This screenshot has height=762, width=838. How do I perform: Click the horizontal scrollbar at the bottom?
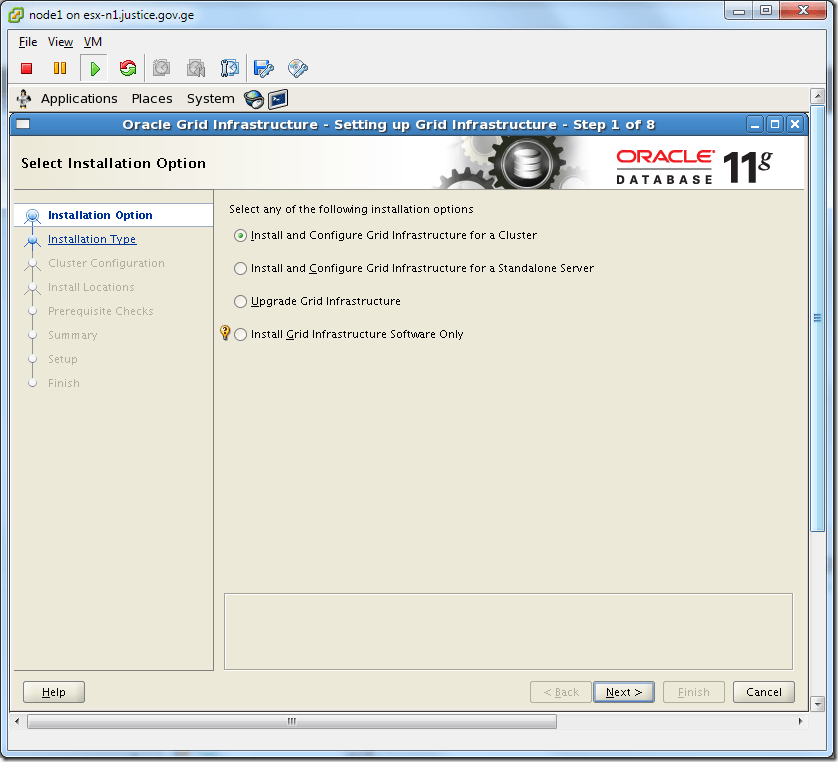(x=290, y=720)
